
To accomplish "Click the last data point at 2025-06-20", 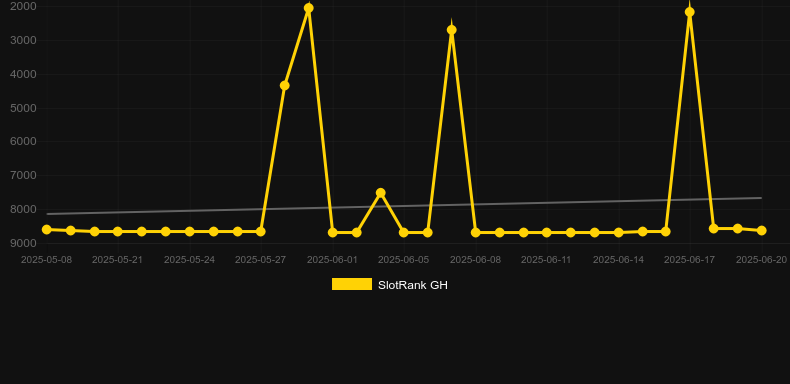I will [761, 230].
